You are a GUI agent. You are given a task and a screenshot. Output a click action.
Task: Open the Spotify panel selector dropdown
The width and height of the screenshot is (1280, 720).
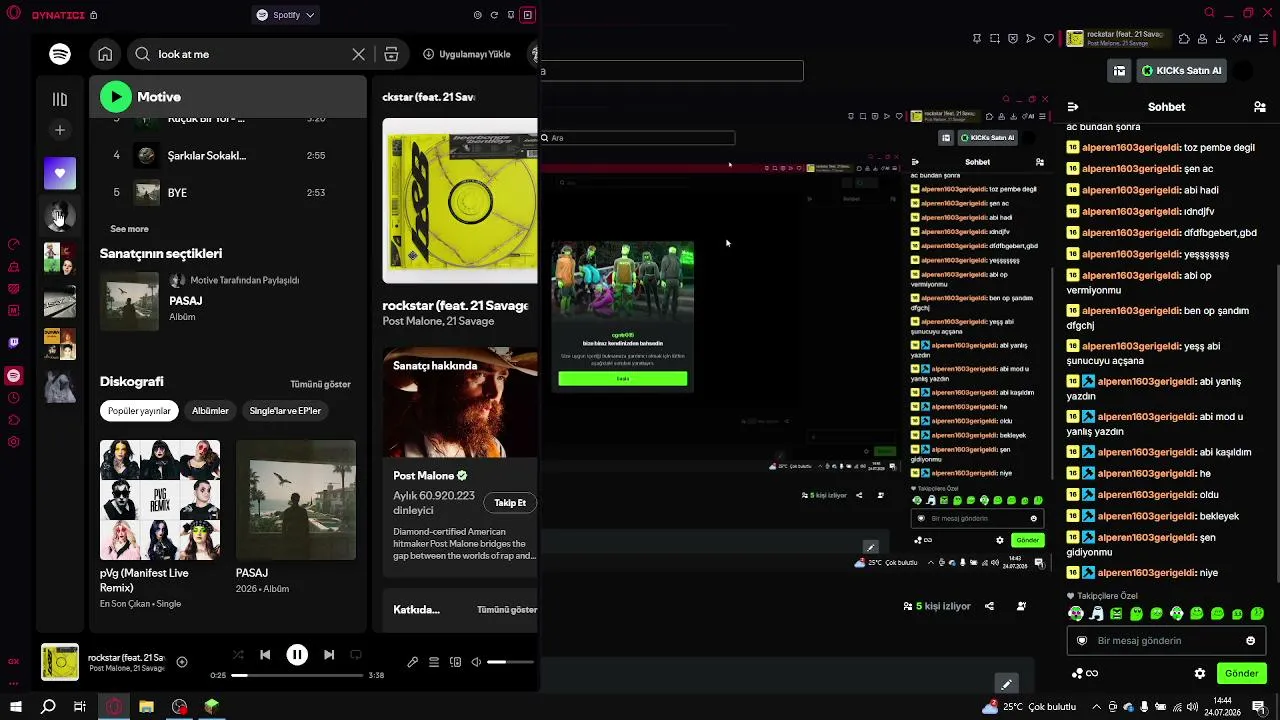(286, 15)
